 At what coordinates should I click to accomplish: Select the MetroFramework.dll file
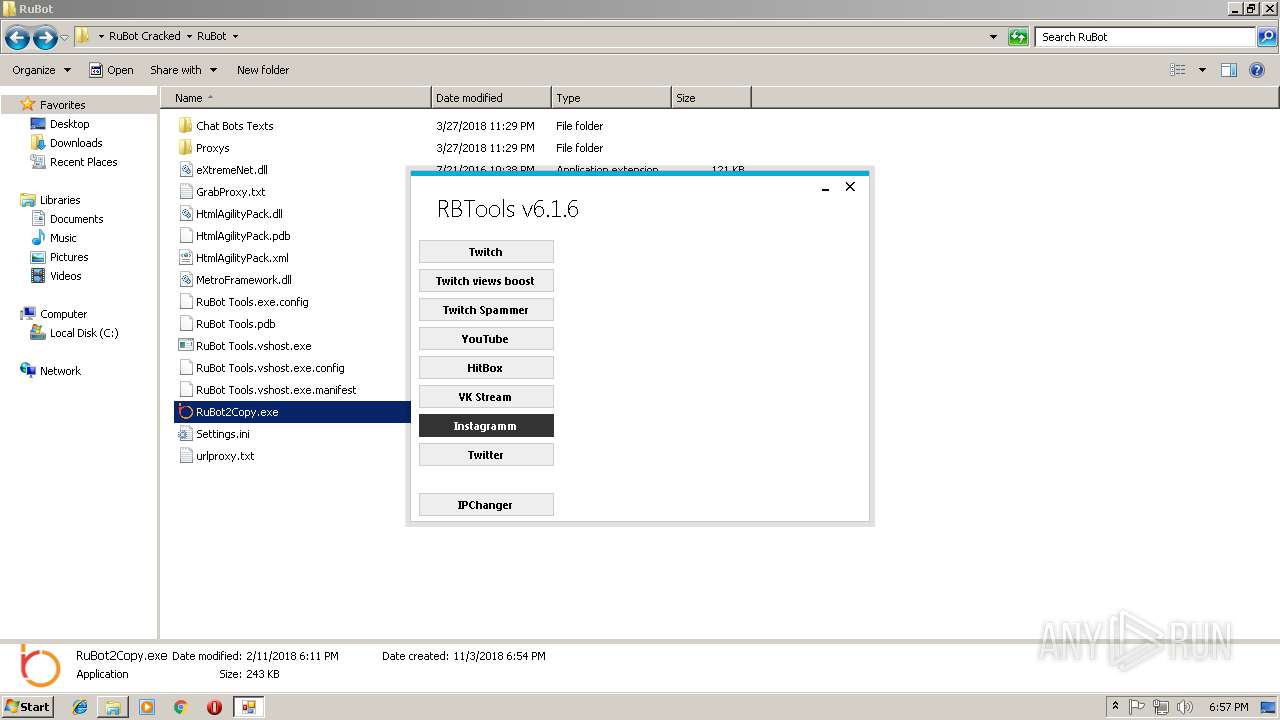coord(244,280)
